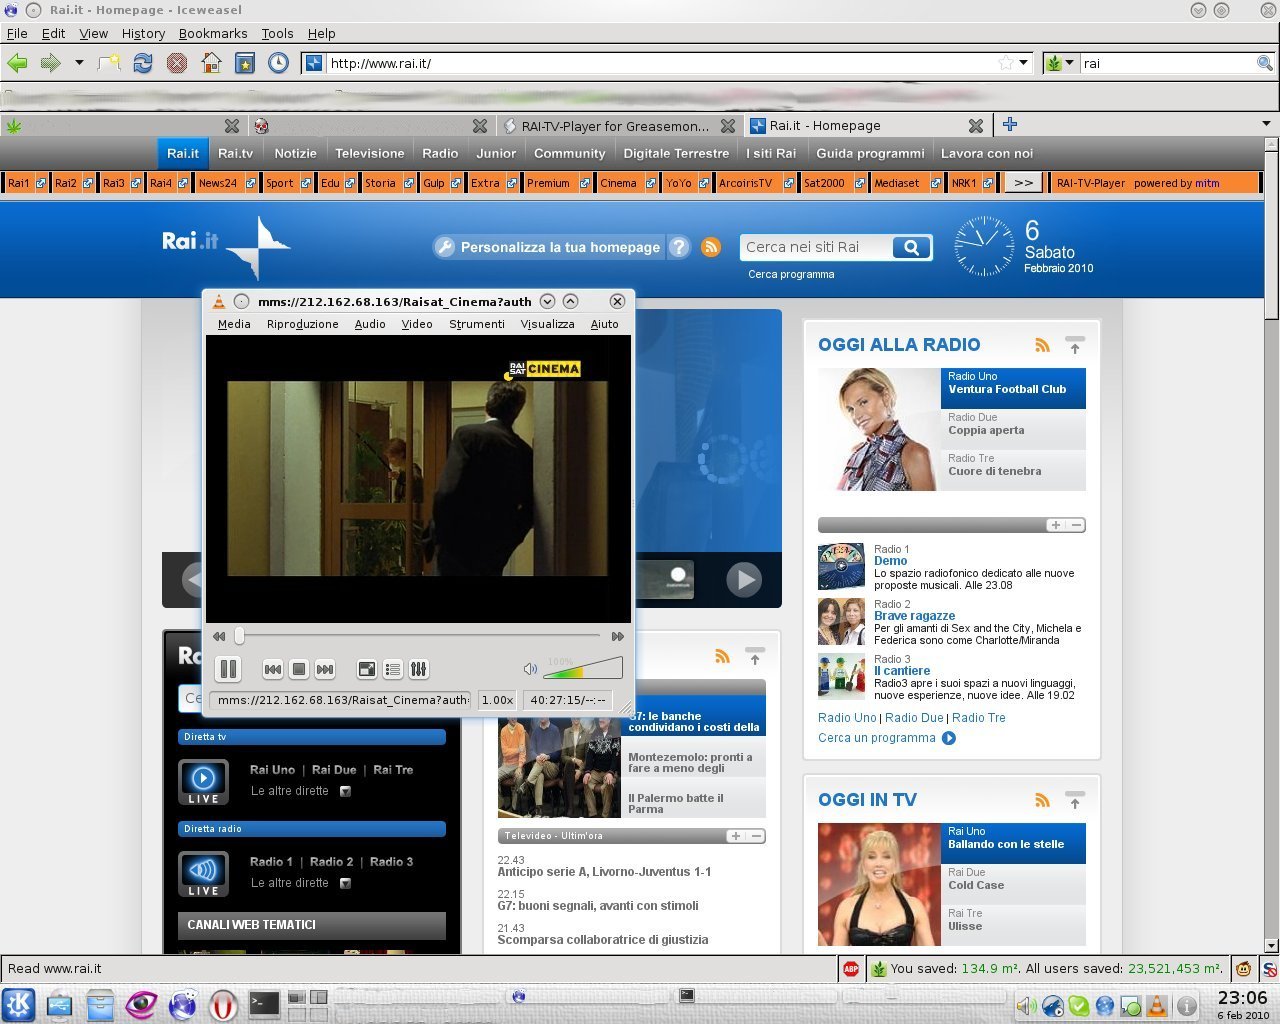Toggle VLC fullscreen mode button
Viewport: 1280px width, 1024px height.
367,669
